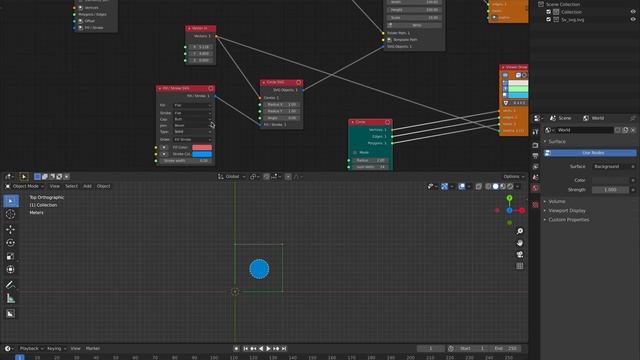Open the Tool properties tab icon
Image resolution: width=640 pixels, height=360 pixels.
pos(536,132)
